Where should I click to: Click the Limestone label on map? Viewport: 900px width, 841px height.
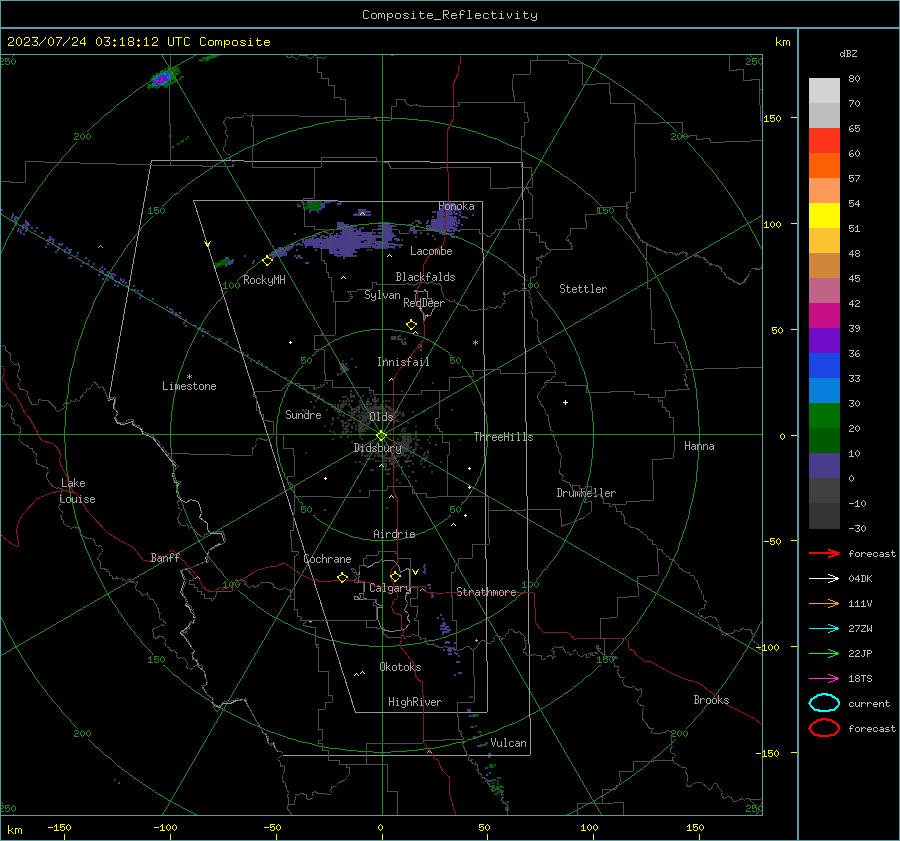click(x=189, y=386)
